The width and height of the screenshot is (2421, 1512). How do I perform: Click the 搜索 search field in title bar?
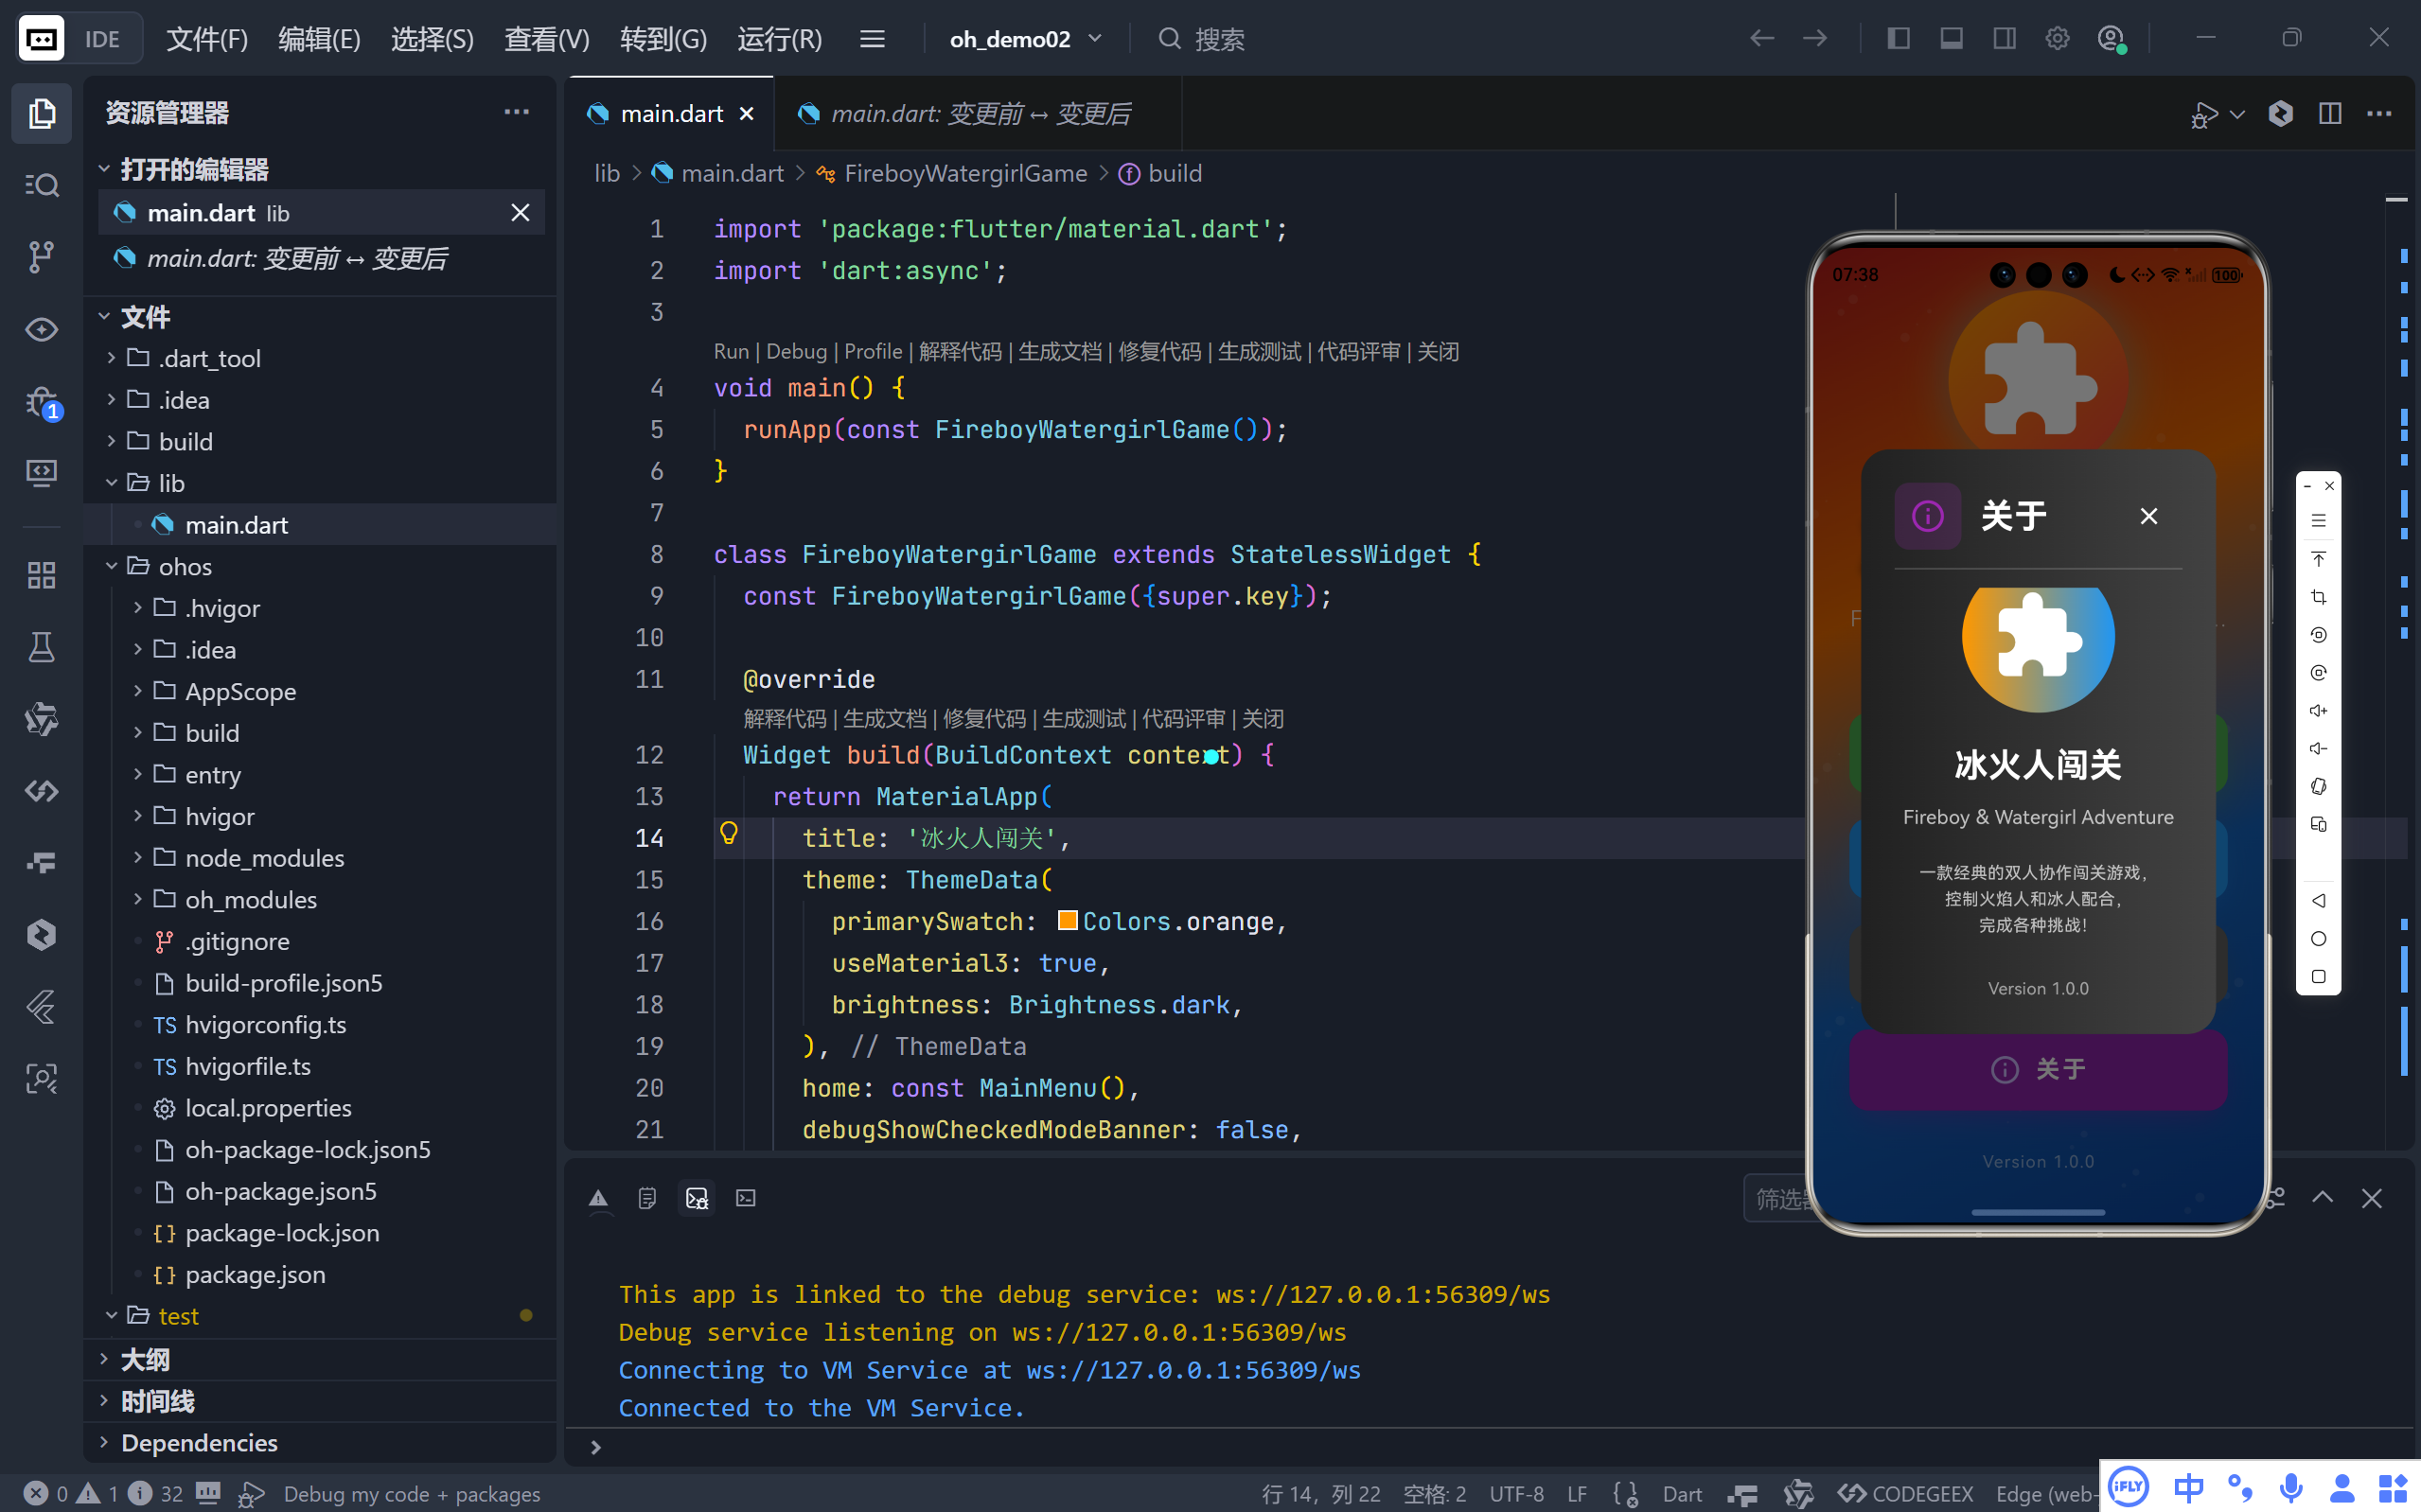1219,39
